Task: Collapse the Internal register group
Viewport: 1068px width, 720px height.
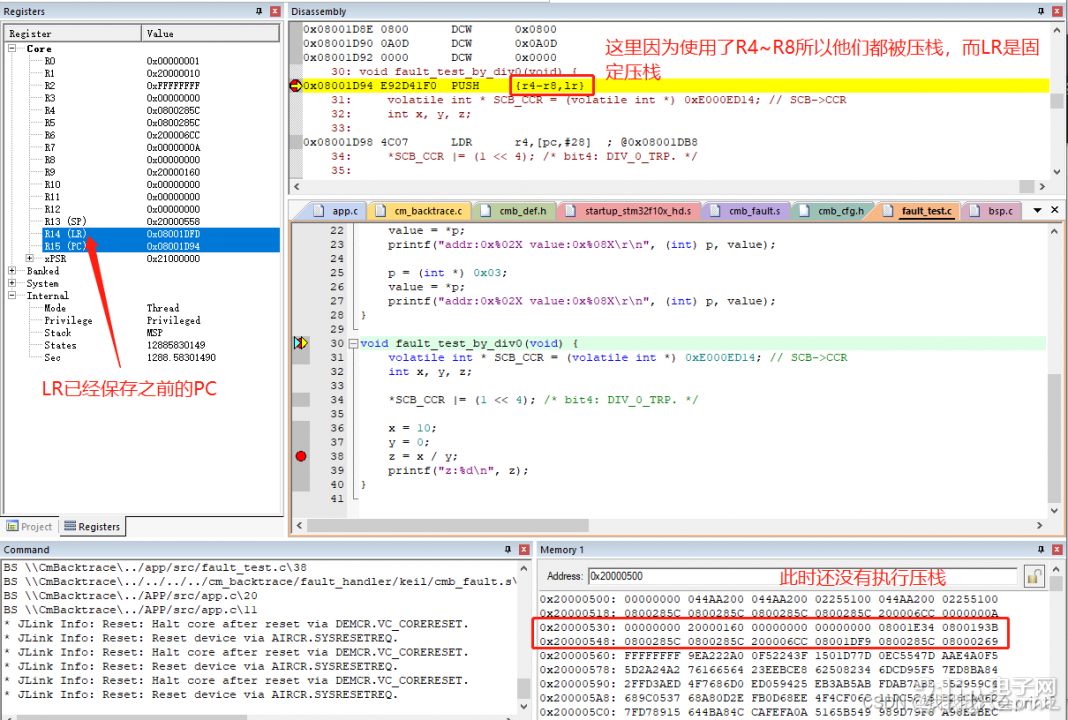Action: 12,295
